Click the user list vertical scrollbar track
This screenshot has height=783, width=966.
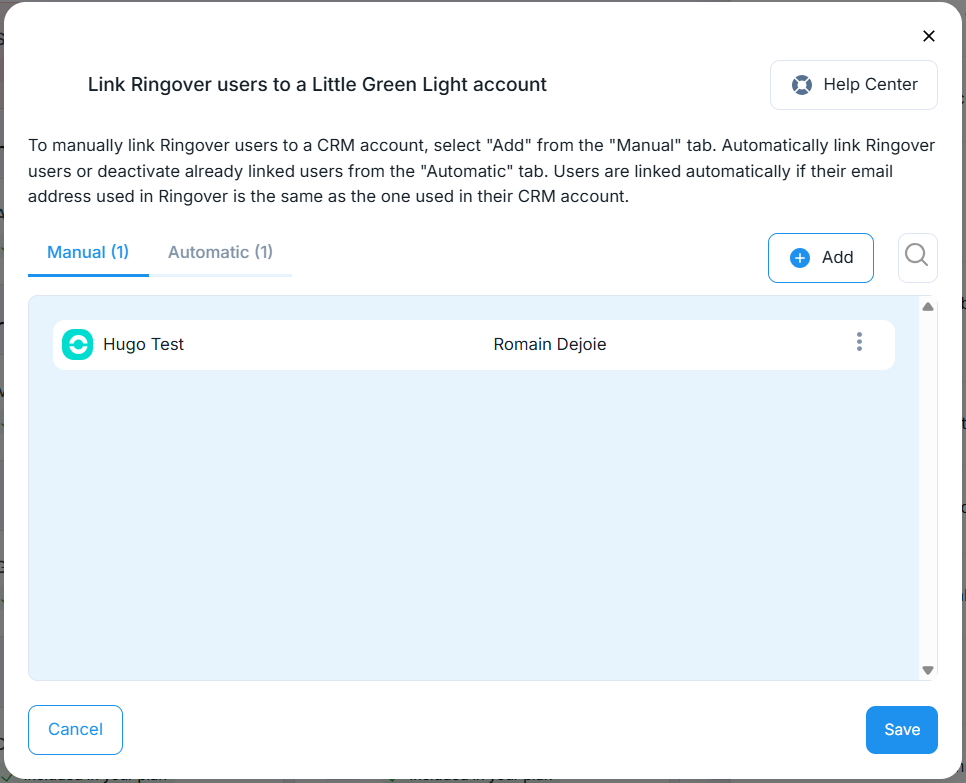928,490
